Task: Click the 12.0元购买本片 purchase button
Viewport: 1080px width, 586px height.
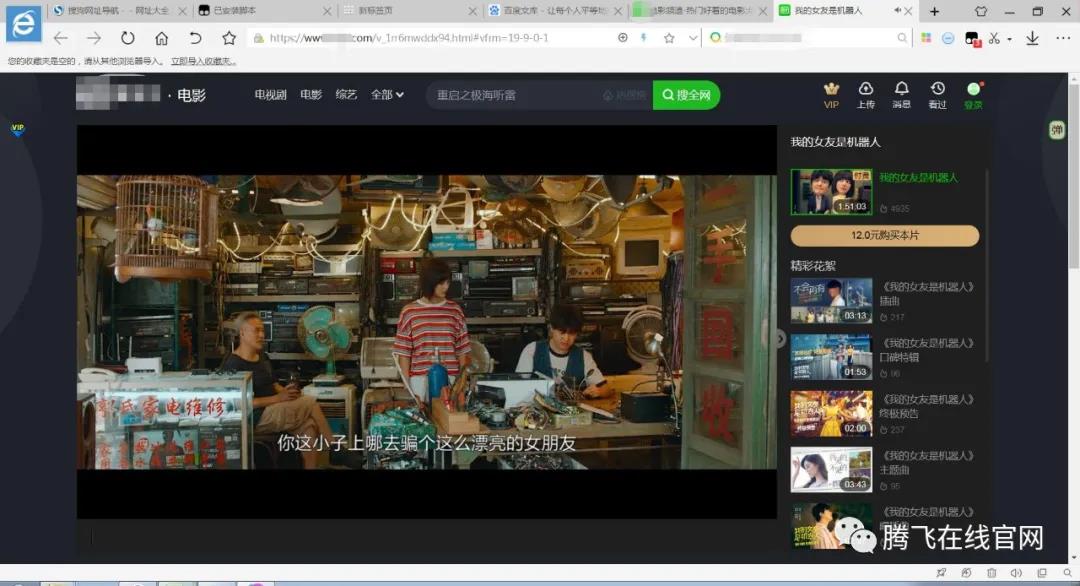Action: (x=884, y=236)
